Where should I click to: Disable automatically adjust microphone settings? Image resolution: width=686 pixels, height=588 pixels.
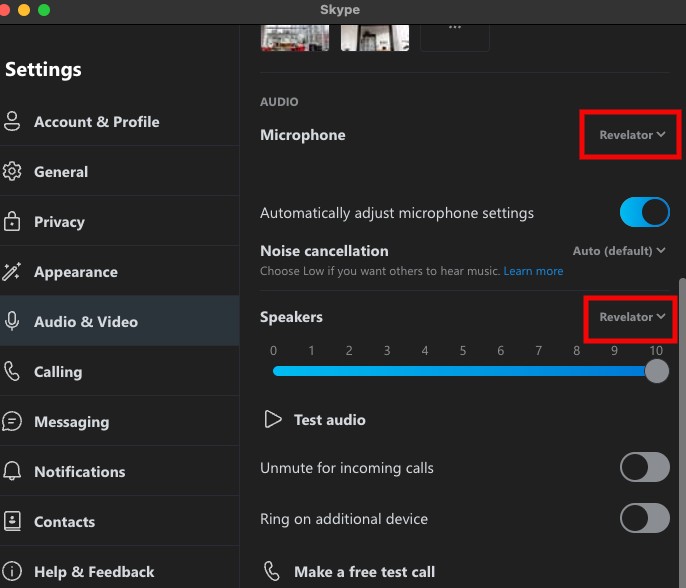[644, 212]
